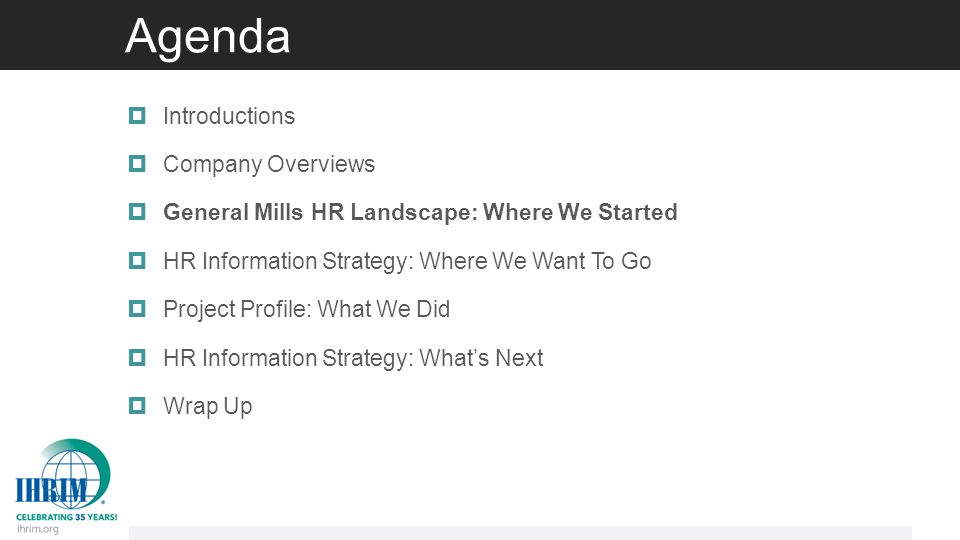Select the bullet beside General Mills HR Landscape
Image resolution: width=960 pixels, height=540 pixels.
137,212
